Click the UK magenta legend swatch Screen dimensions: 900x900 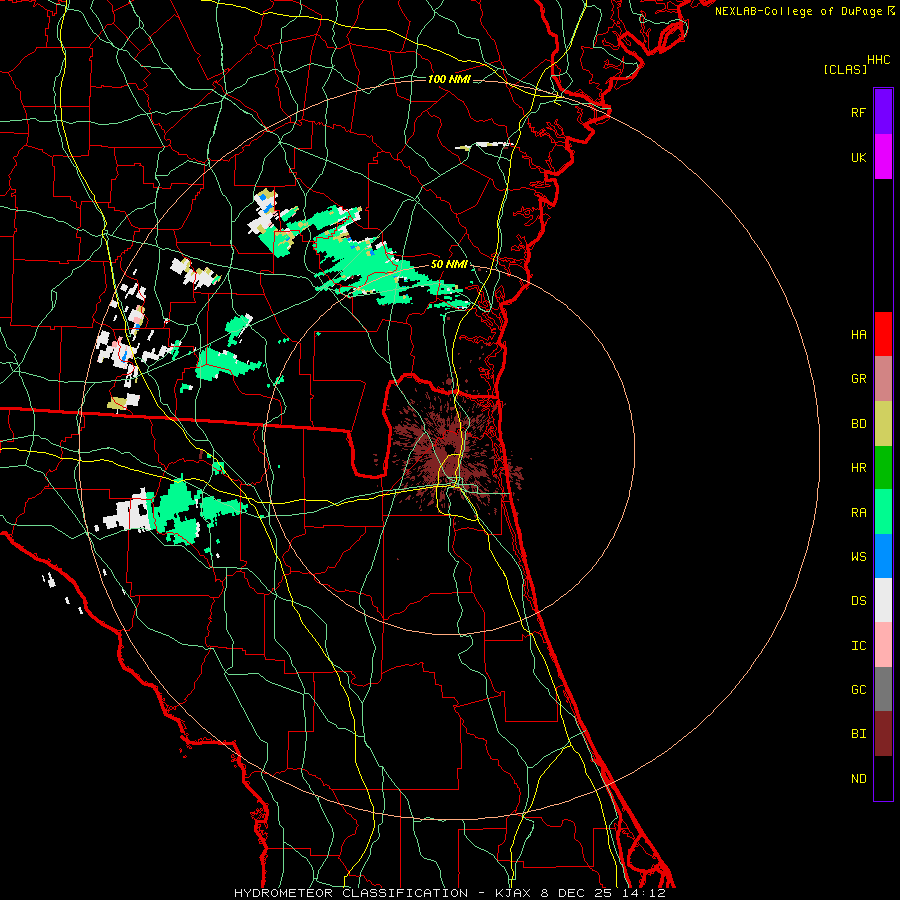tap(883, 157)
